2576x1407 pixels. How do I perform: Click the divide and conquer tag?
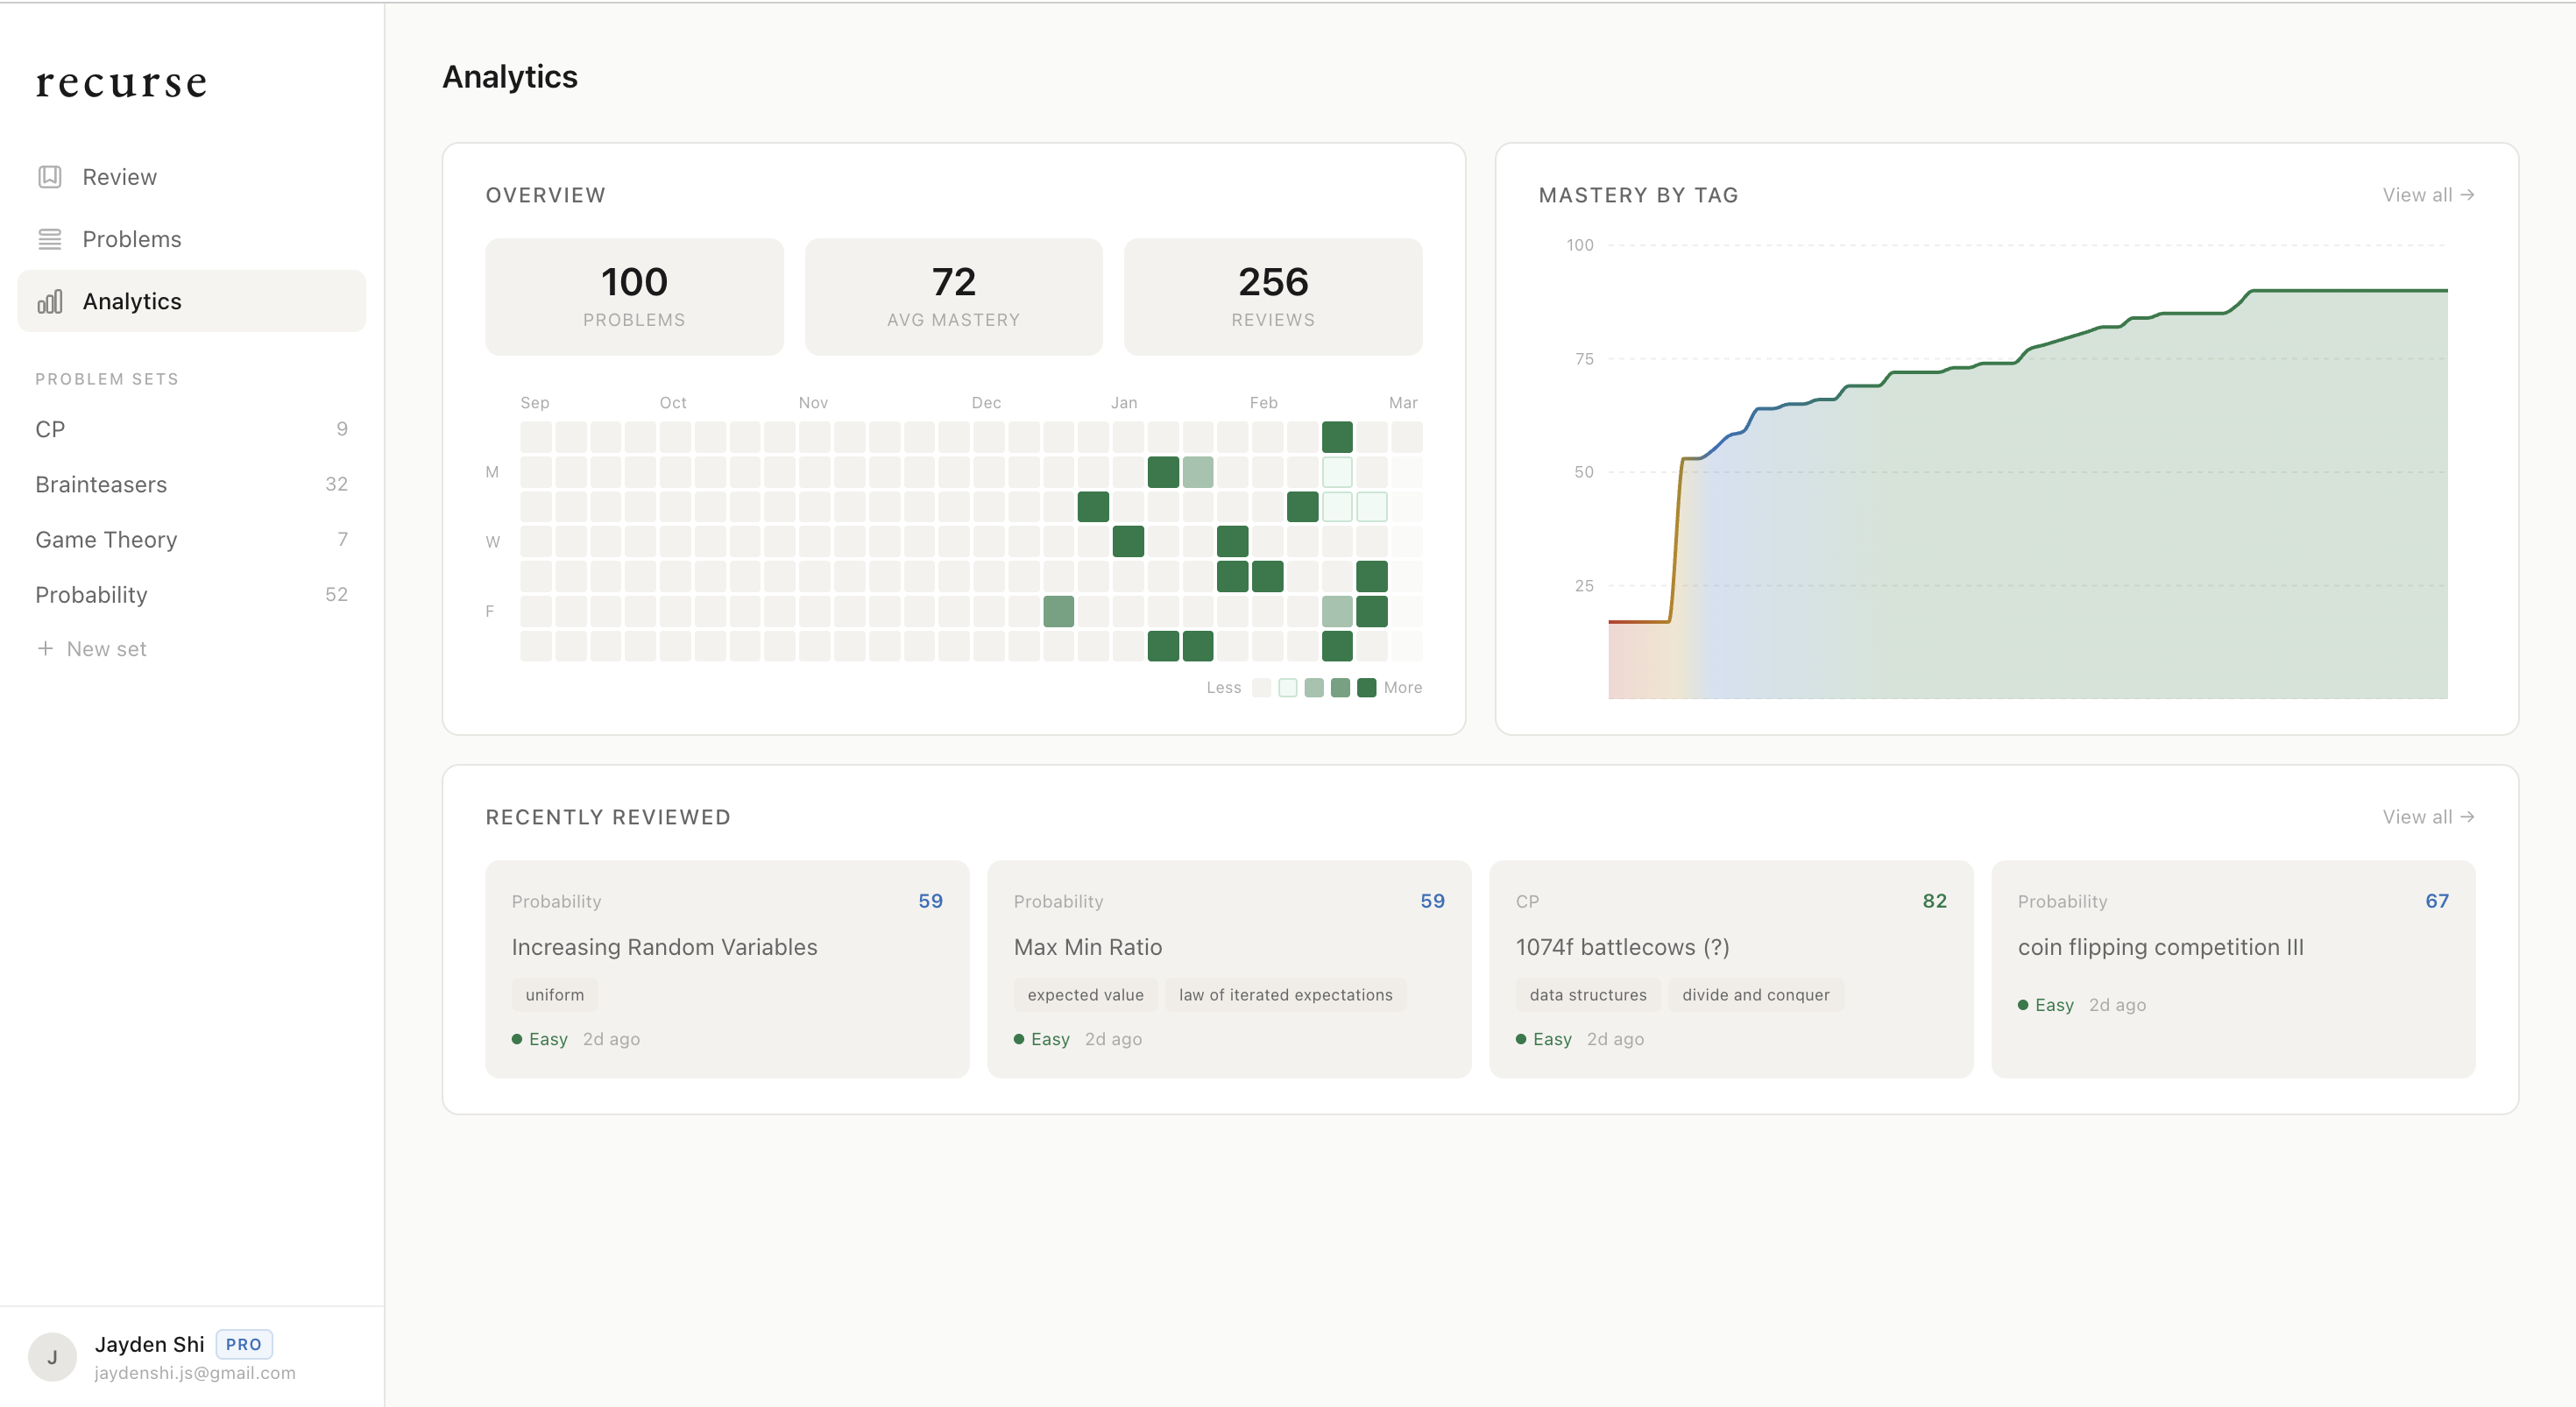point(1755,995)
